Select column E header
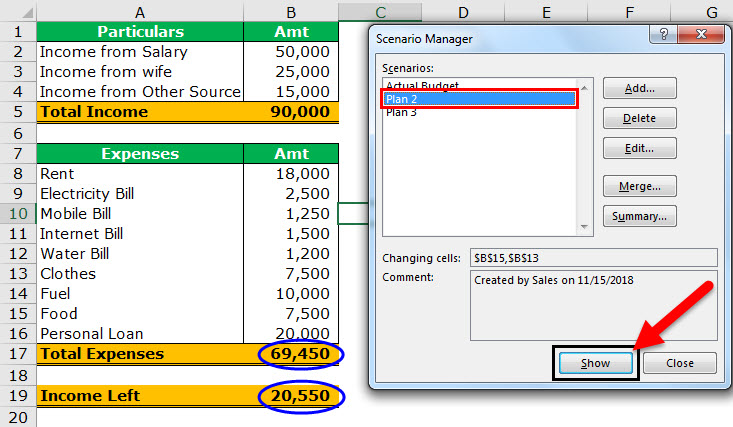 [546, 12]
